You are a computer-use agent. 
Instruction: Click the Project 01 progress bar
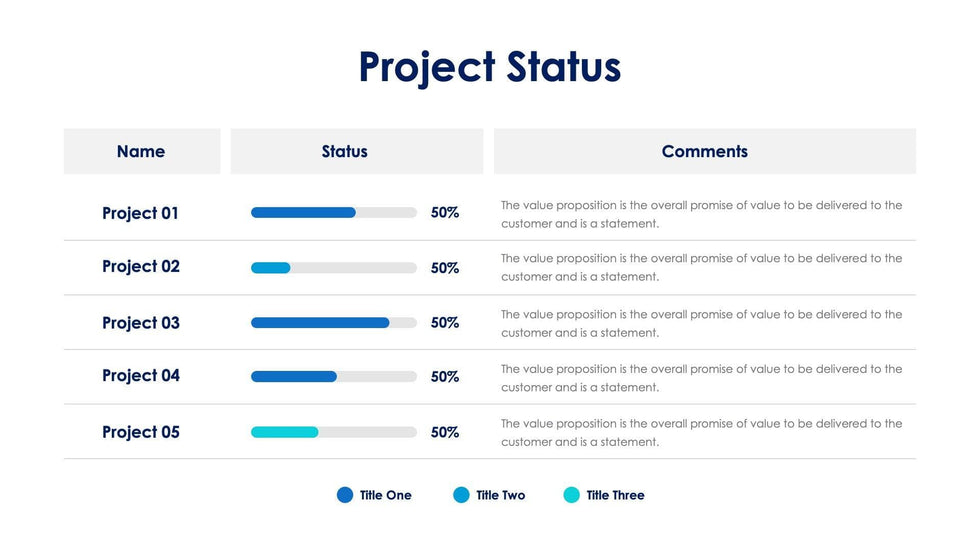333,213
